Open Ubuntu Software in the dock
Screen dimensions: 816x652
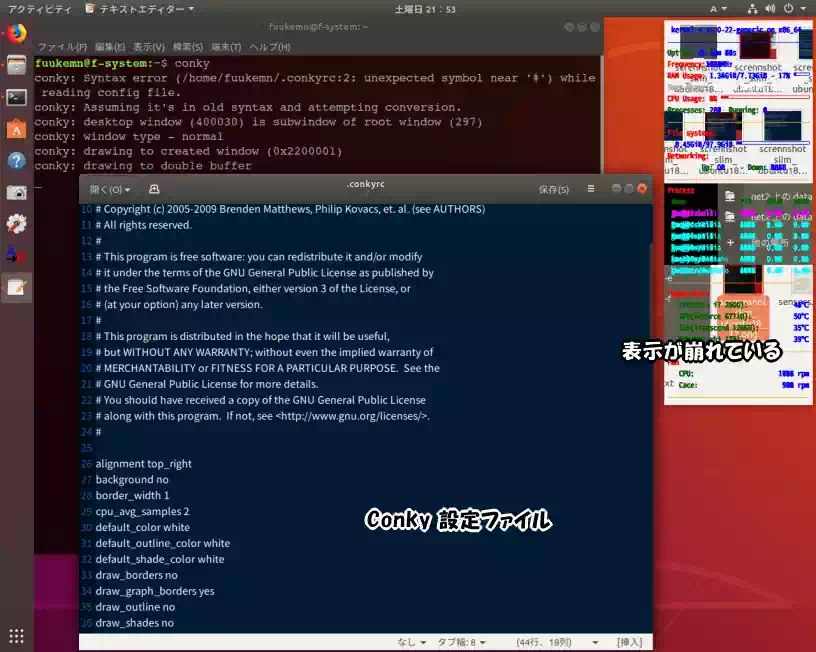point(17,129)
